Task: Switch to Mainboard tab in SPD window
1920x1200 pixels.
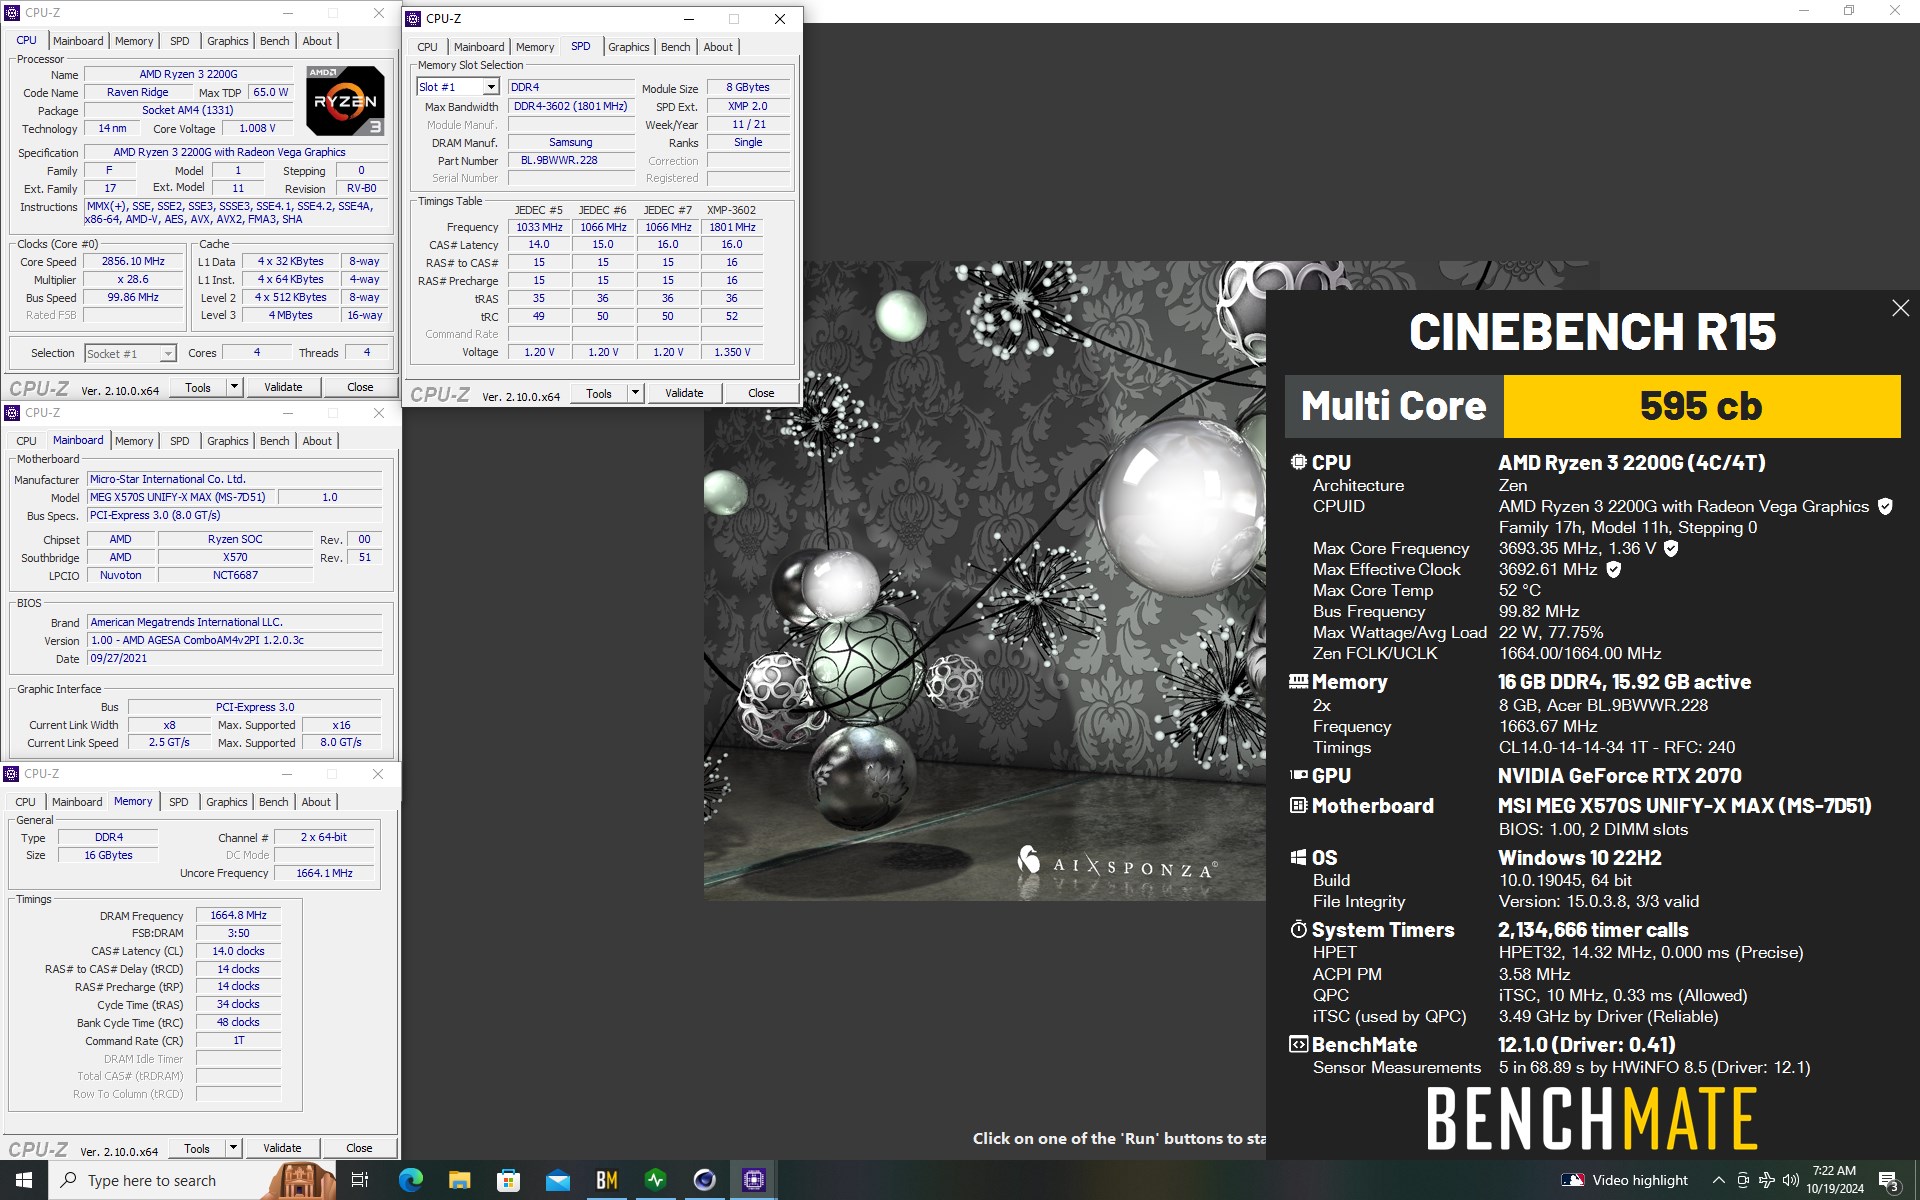Action: click(x=479, y=47)
